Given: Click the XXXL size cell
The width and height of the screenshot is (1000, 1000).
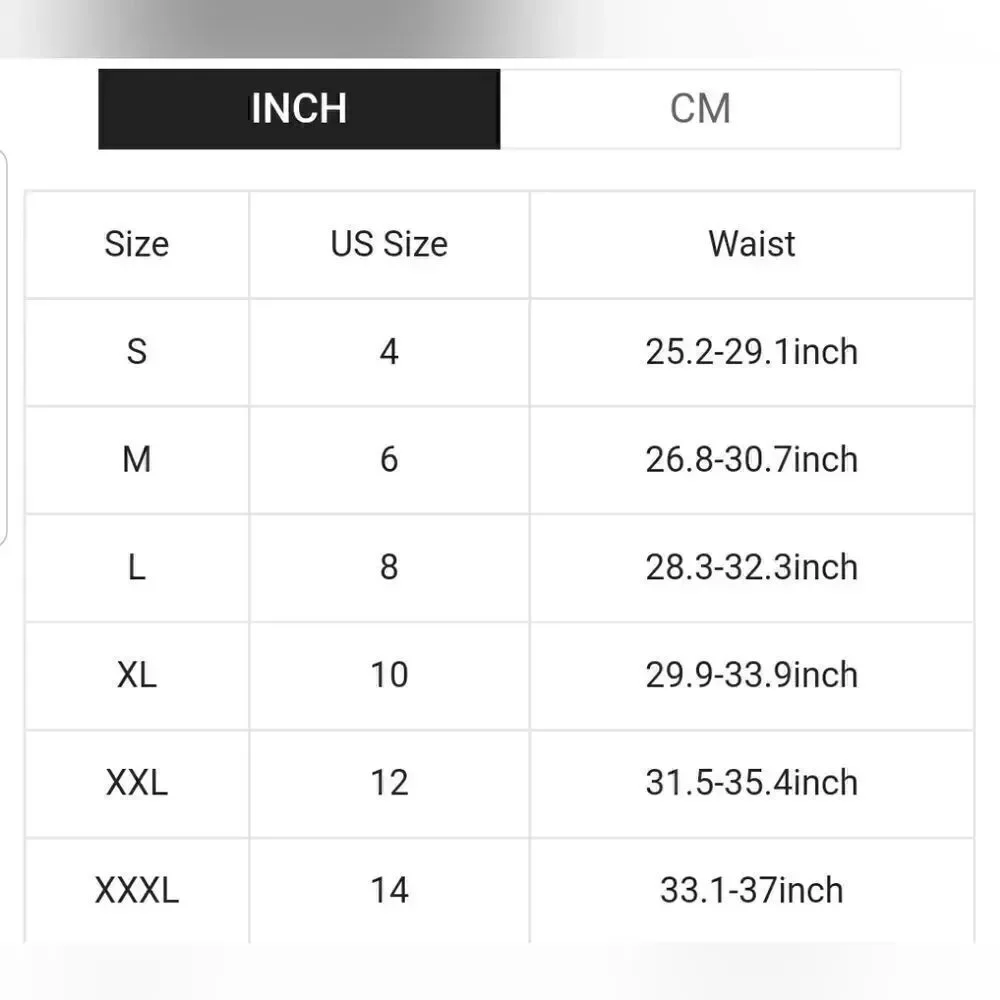Looking at the screenshot, I should (x=137, y=890).
